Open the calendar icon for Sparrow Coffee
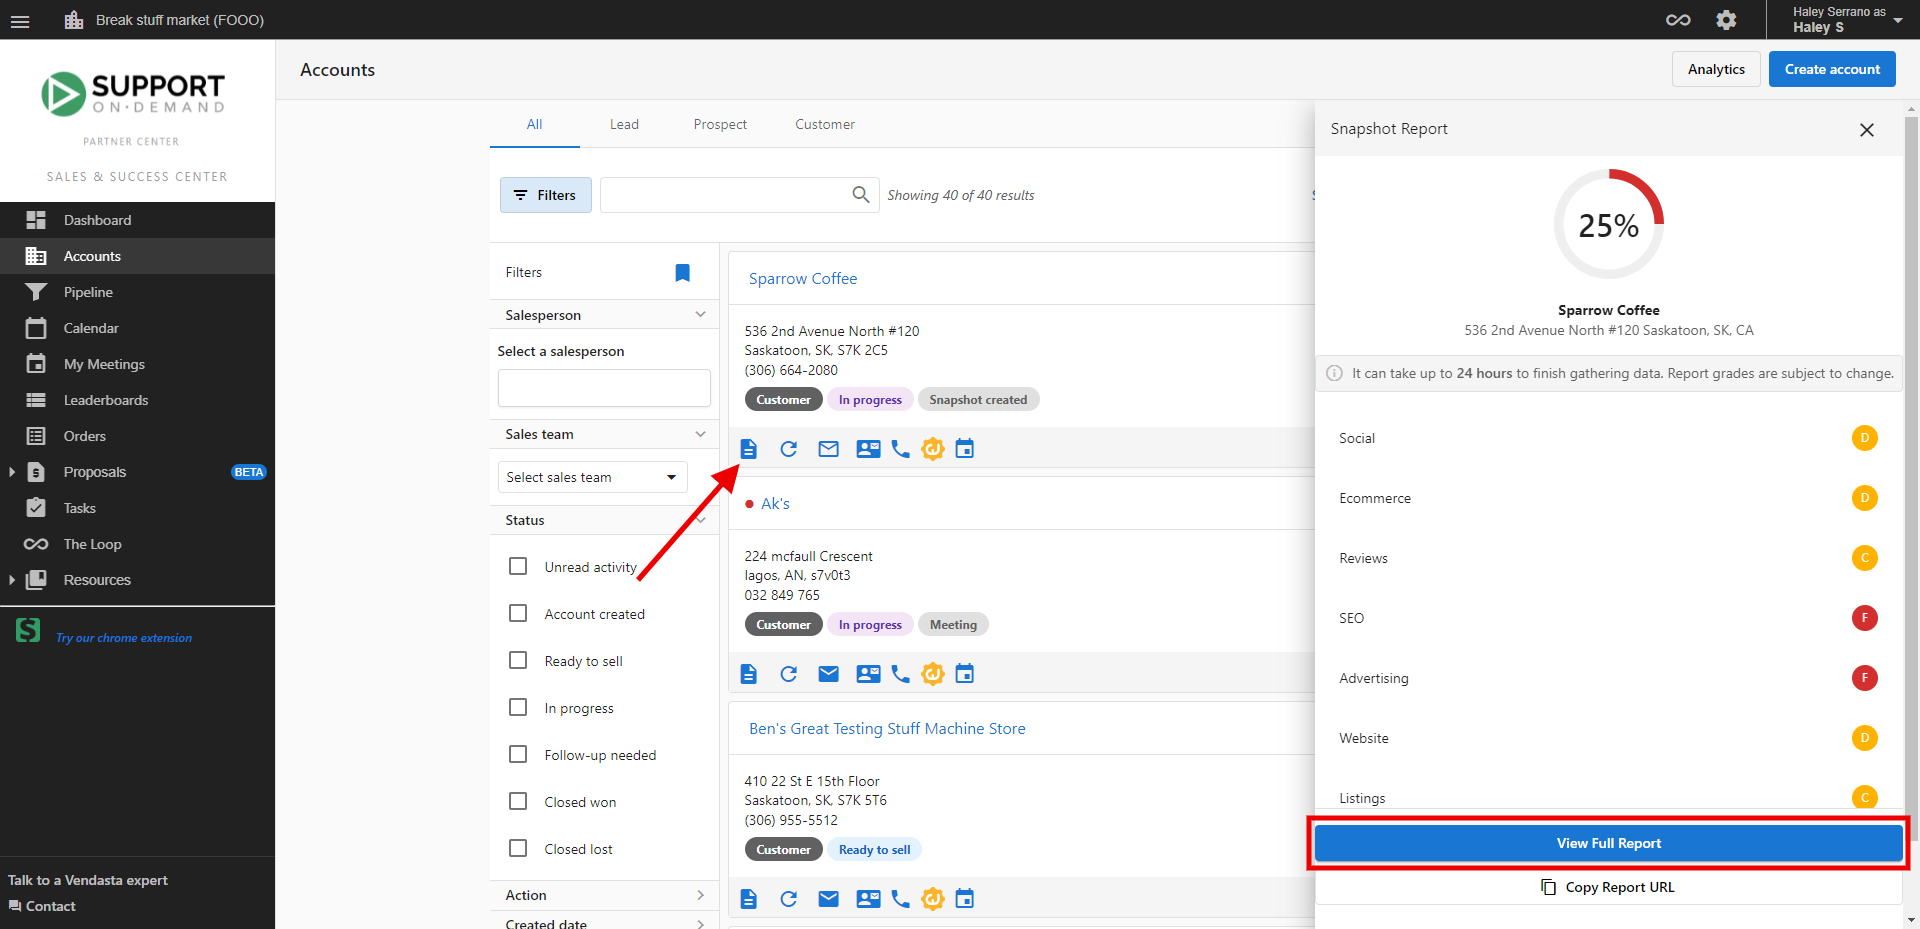This screenshot has height=929, width=1920. click(964, 448)
